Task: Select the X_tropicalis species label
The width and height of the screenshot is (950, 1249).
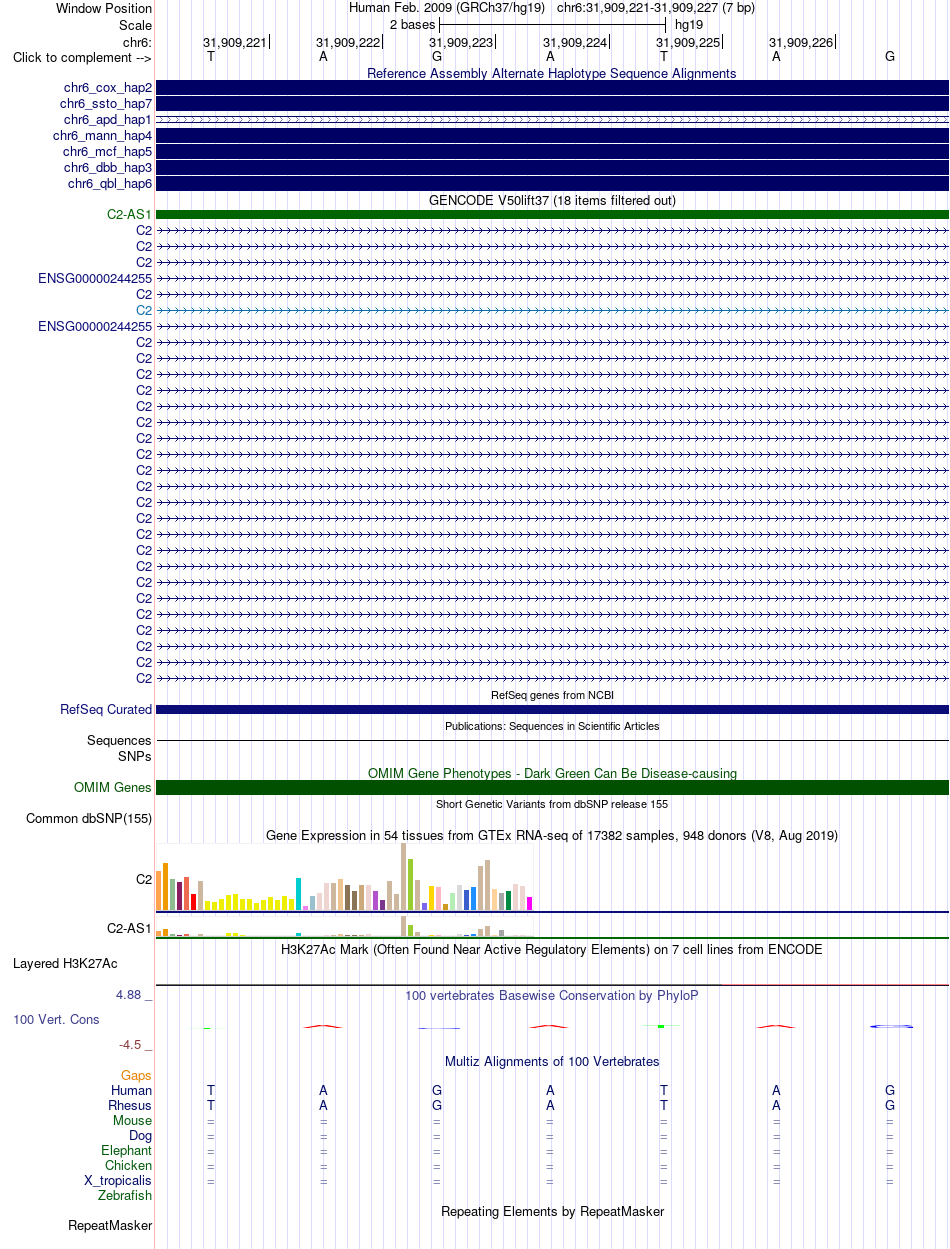Action: click(119, 1181)
